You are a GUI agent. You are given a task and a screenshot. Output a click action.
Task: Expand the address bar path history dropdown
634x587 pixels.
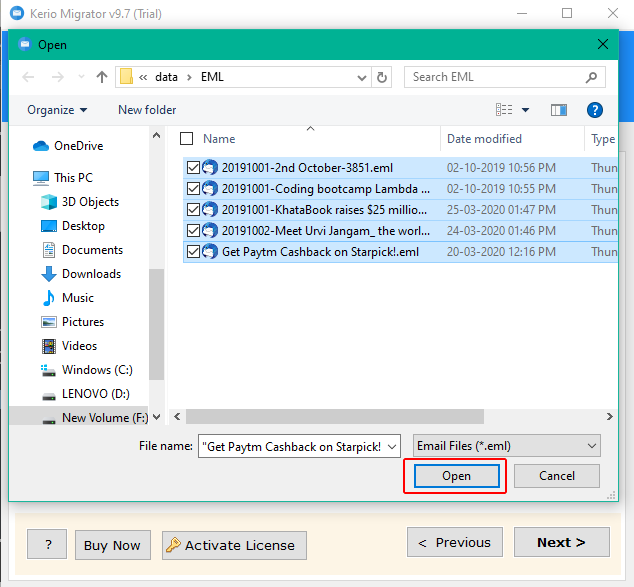click(360, 77)
